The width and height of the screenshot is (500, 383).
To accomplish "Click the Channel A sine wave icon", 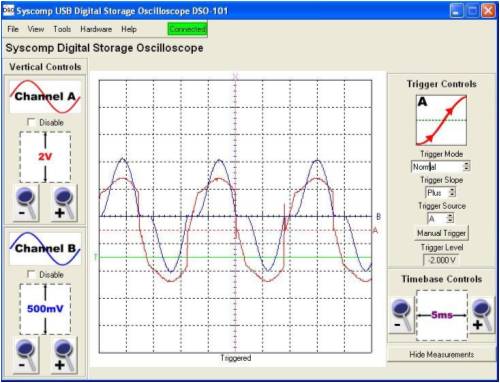I will (x=45, y=97).
